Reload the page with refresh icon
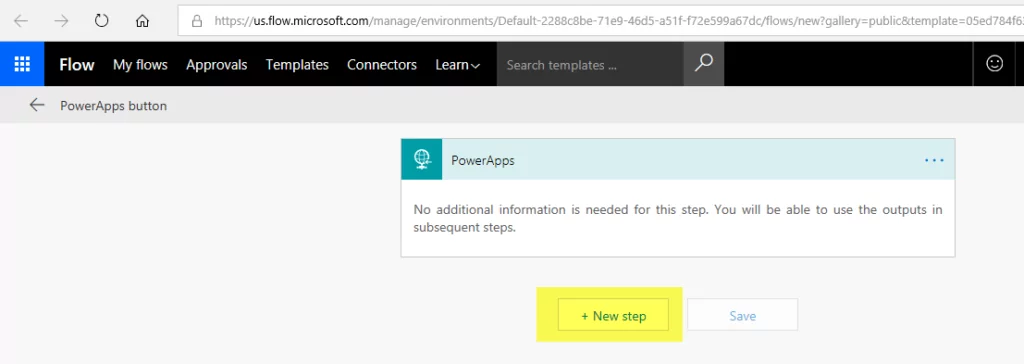This screenshot has height=364, width=1024. (x=101, y=21)
